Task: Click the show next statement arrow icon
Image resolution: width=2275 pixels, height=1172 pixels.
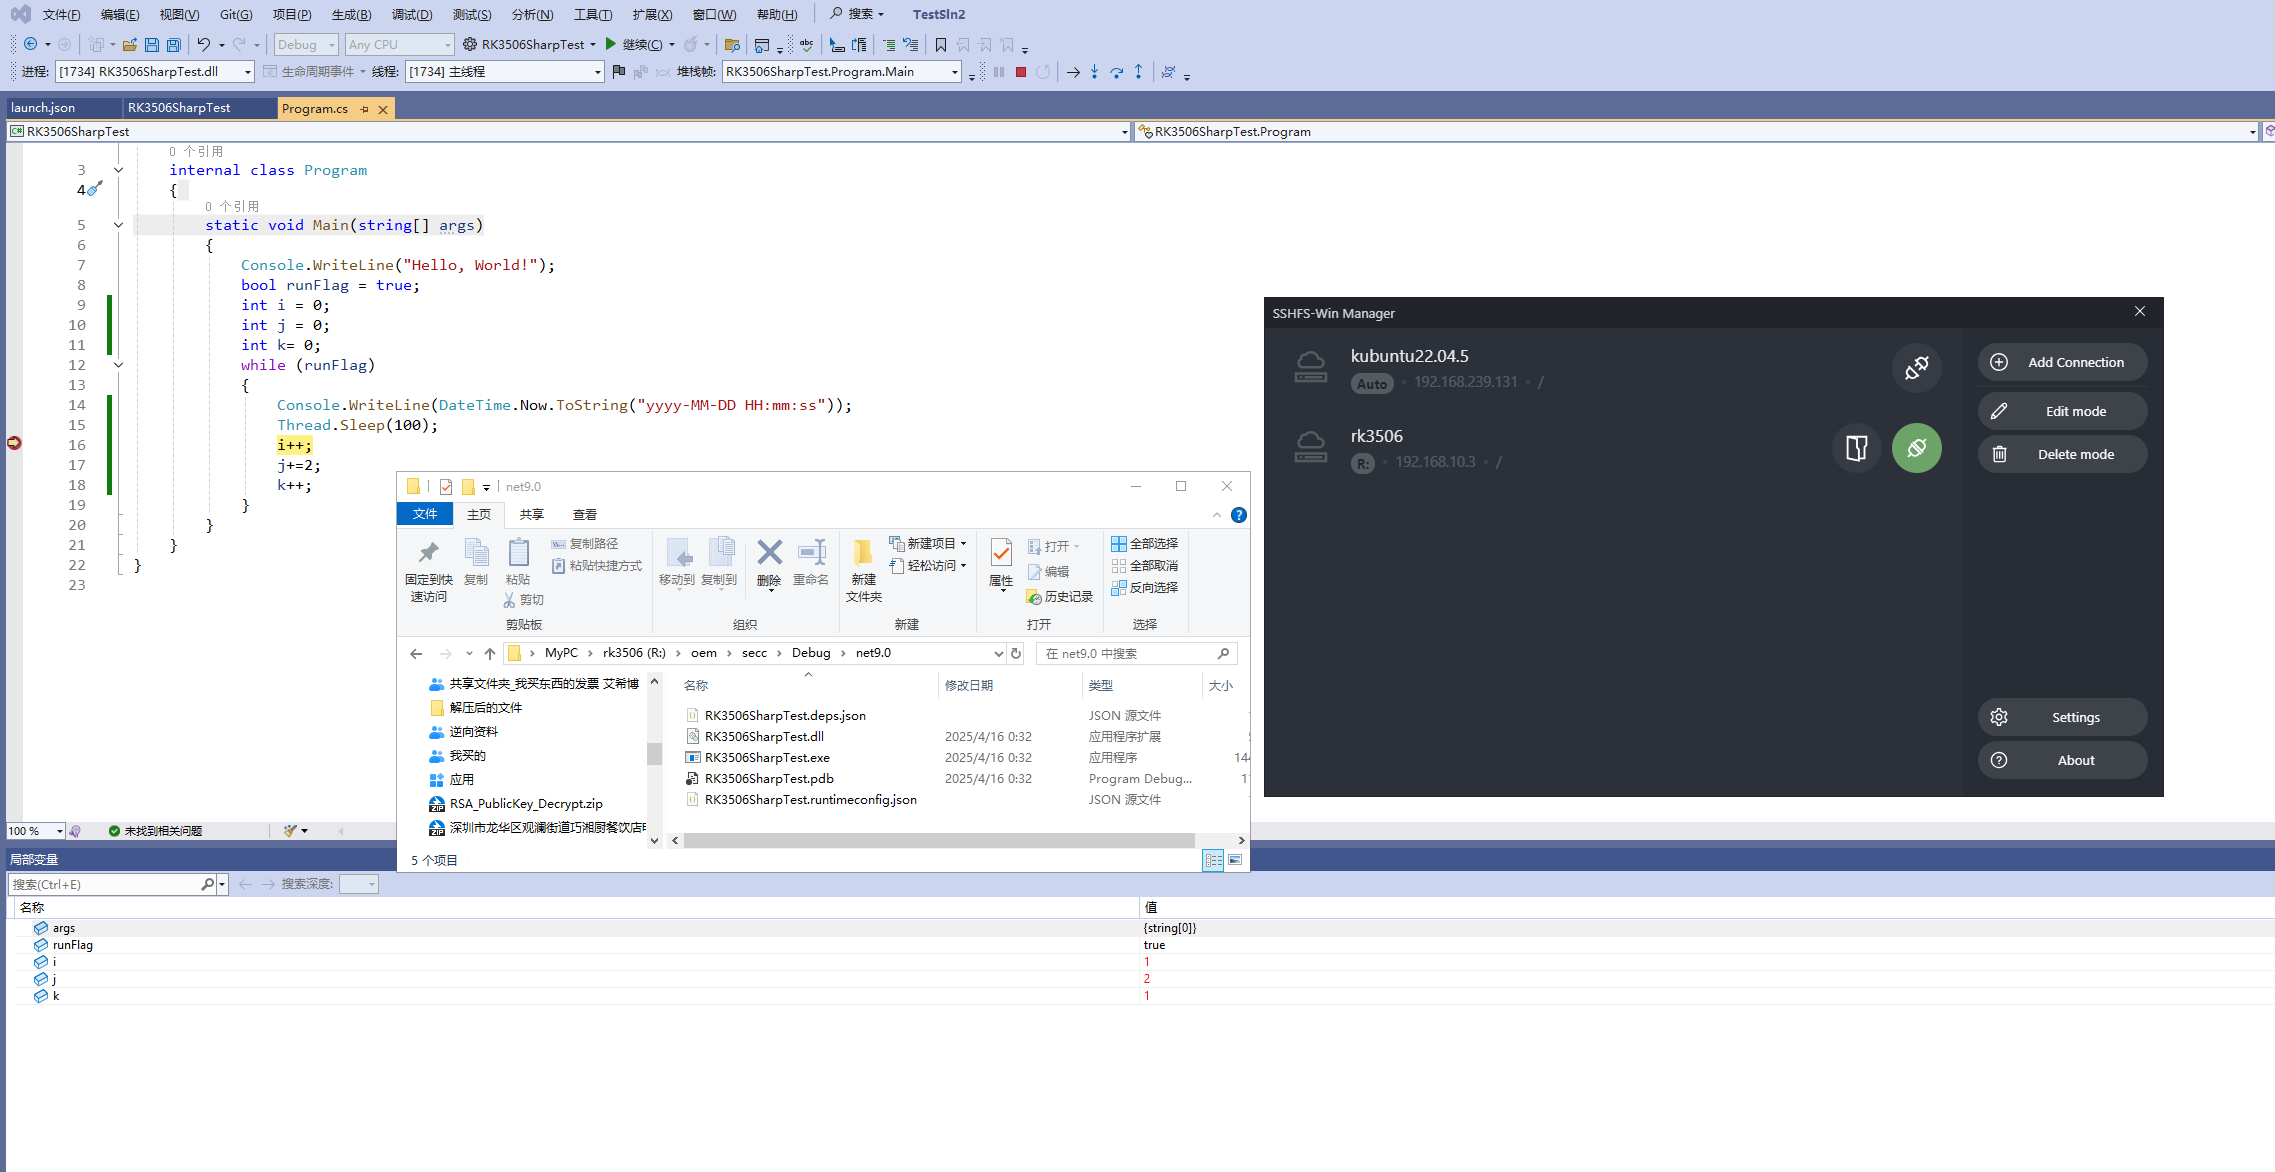Action: (1073, 72)
